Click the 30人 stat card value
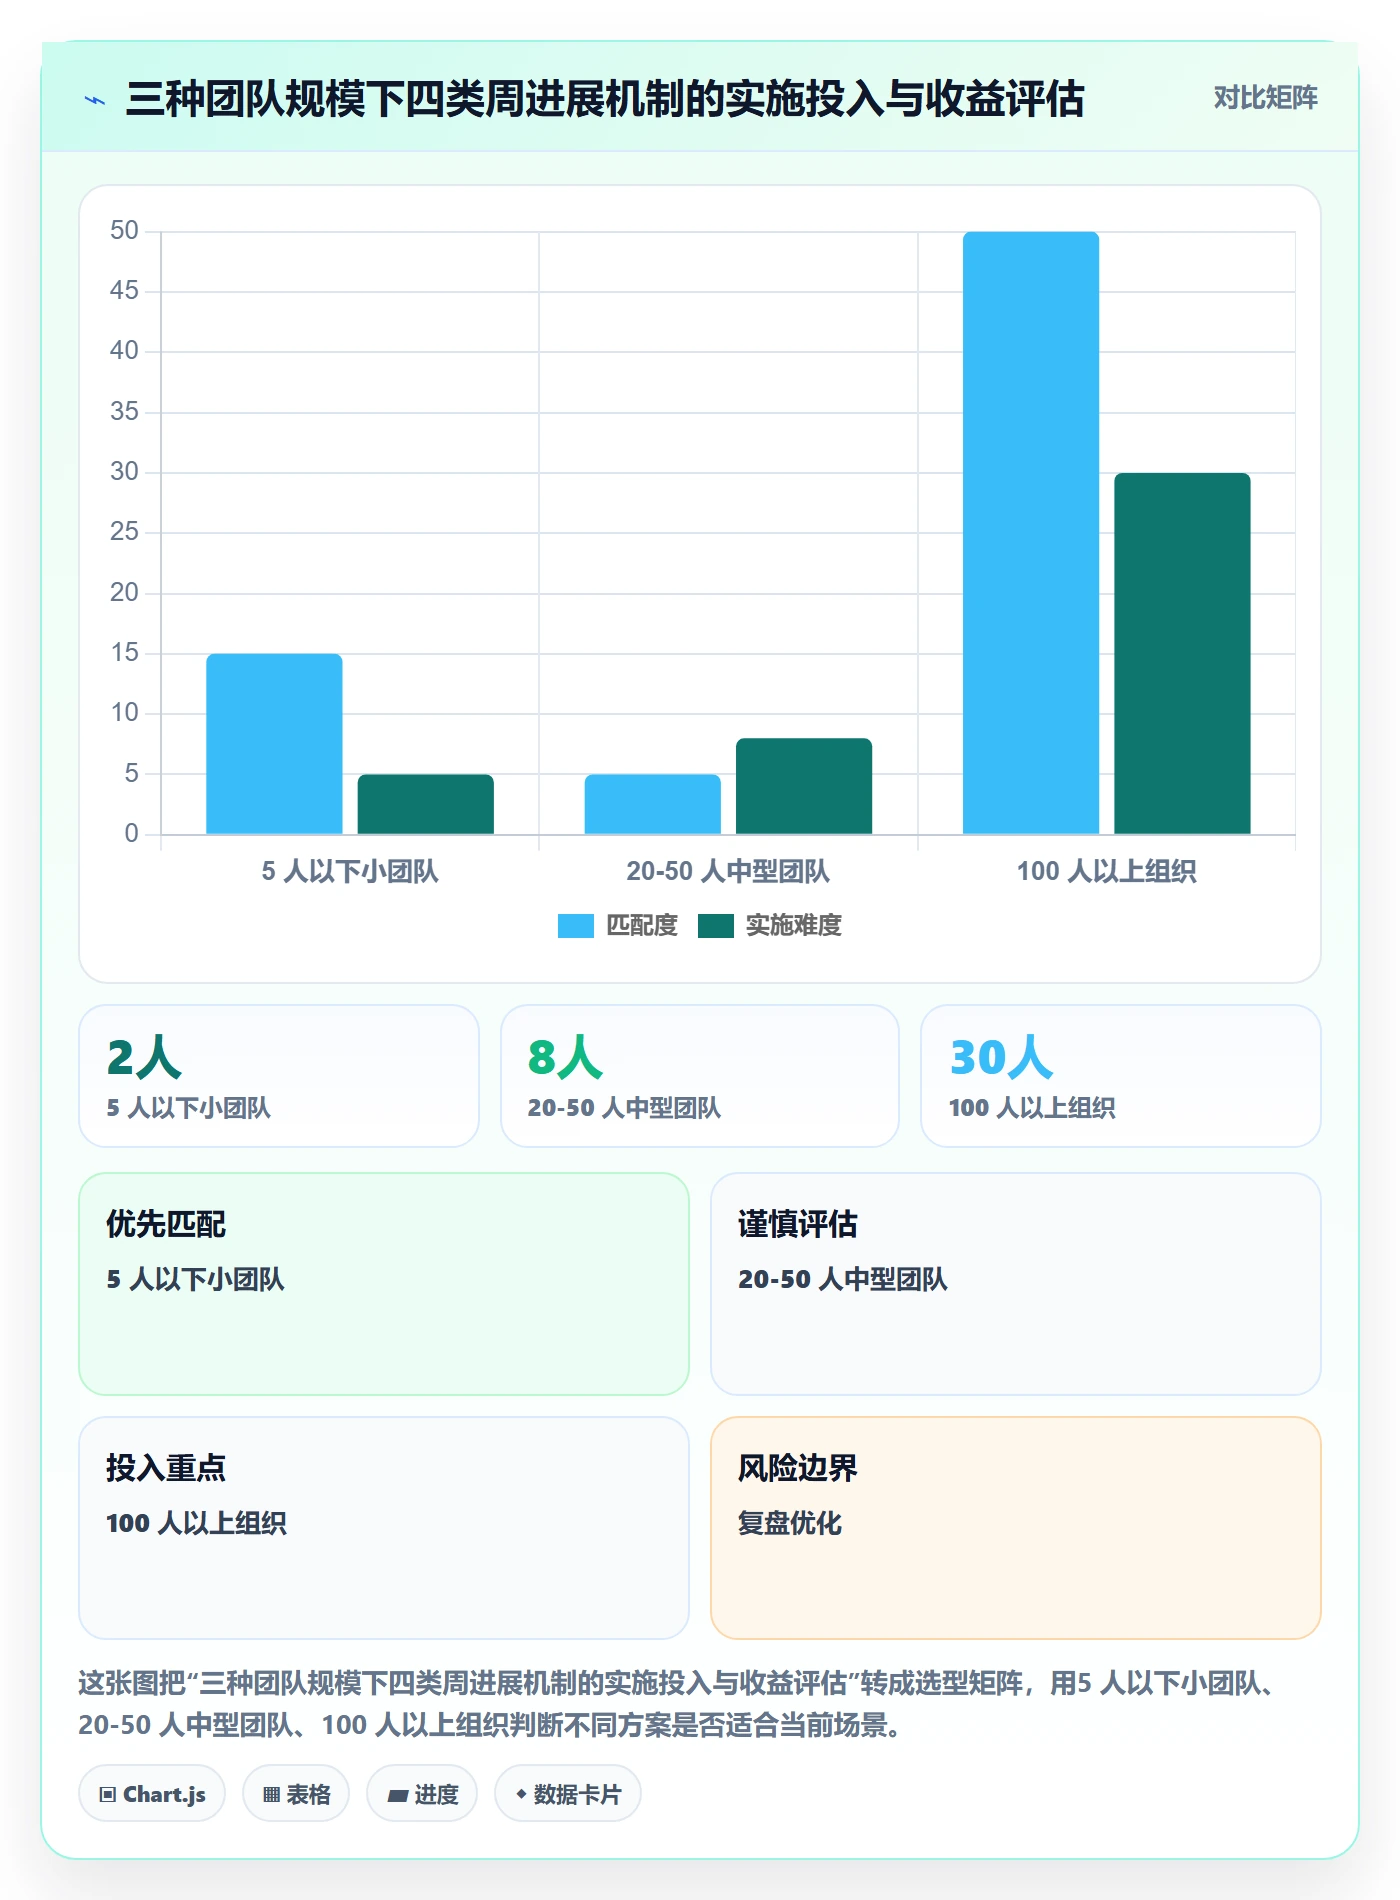This screenshot has width=1400, height=1900. coord(1001,1057)
